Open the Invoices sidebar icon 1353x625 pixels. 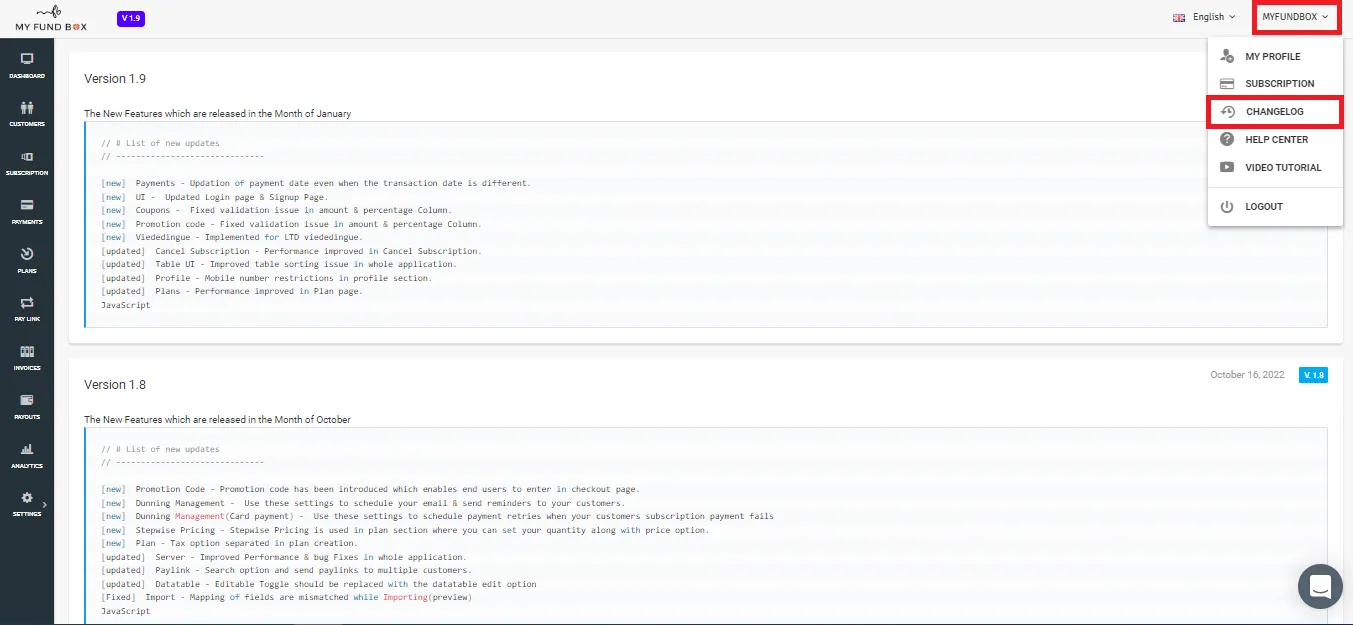click(x=27, y=351)
